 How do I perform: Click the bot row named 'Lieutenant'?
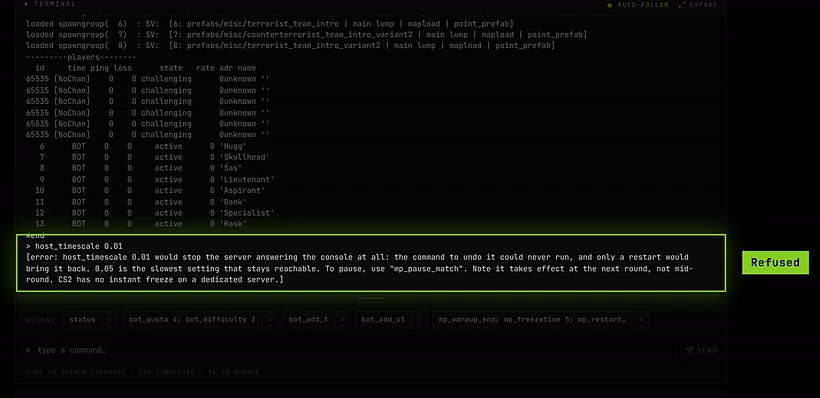pyautogui.click(x=156, y=179)
